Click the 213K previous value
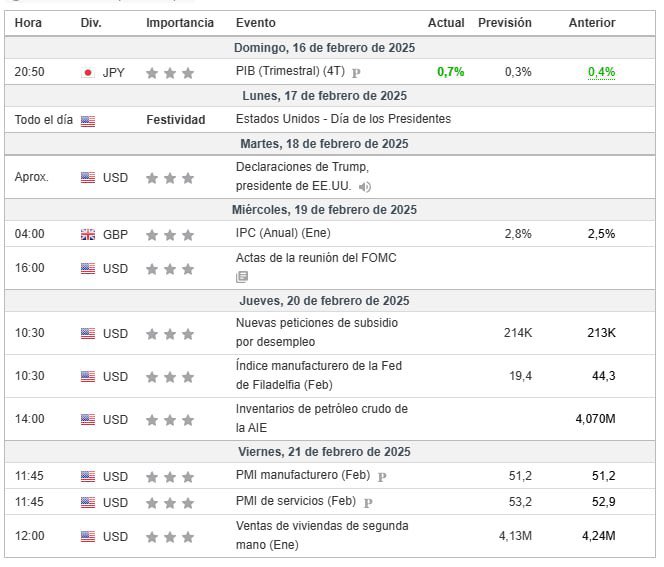Screen dimensions: 664x567 point(601,333)
